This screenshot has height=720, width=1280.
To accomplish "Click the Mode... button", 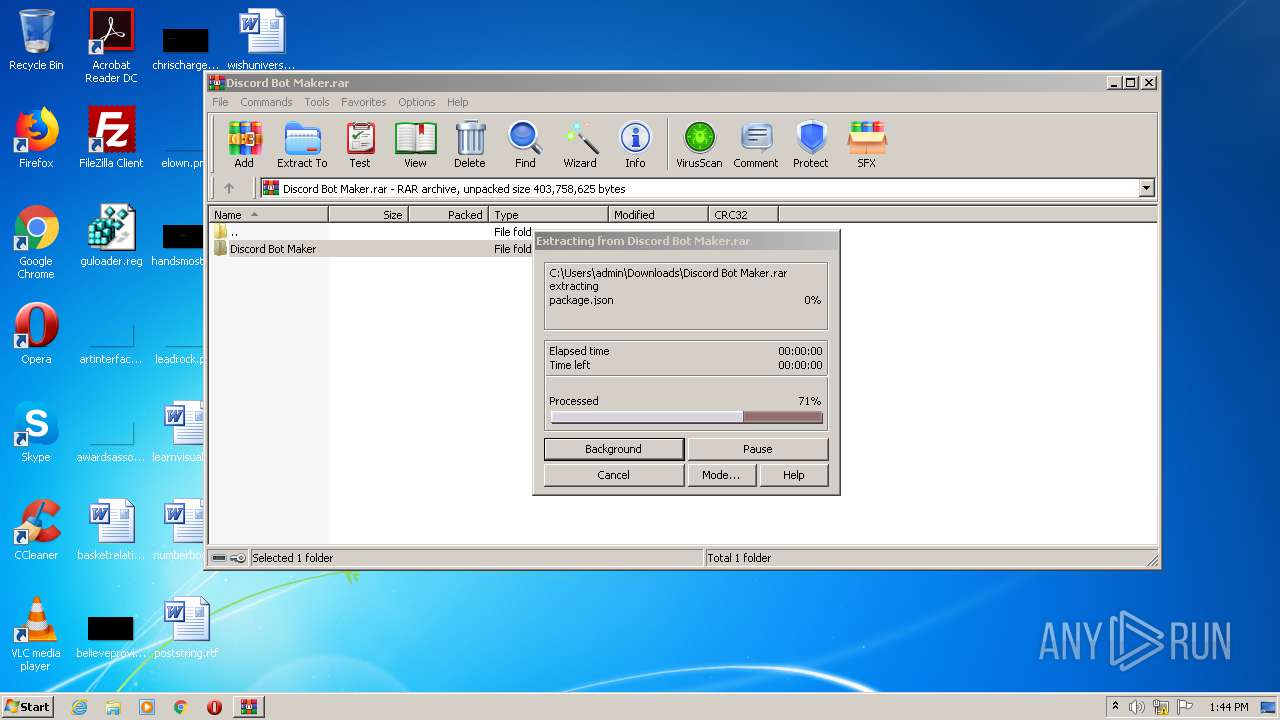I will 721,475.
